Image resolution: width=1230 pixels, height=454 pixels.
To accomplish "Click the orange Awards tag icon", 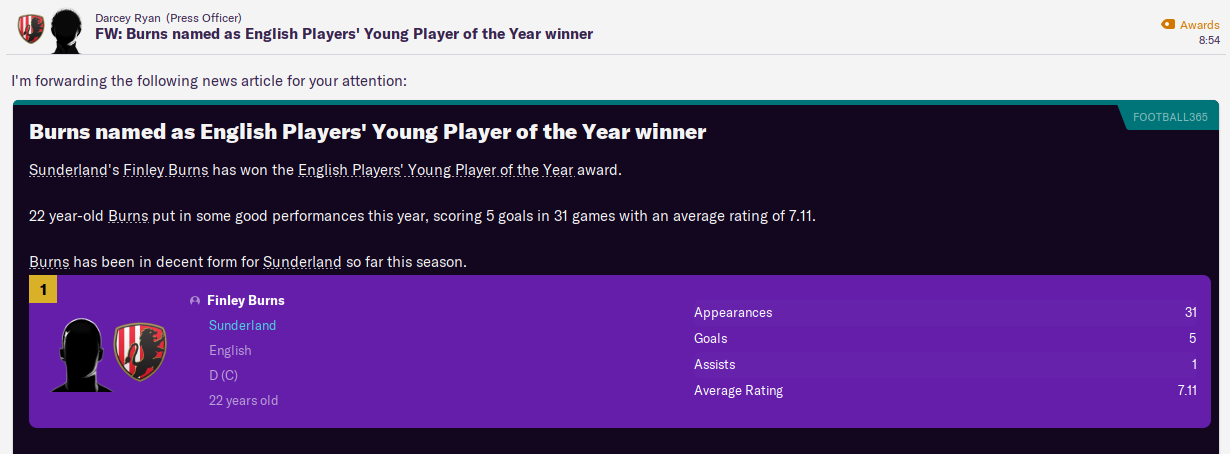I will (x=1167, y=24).
